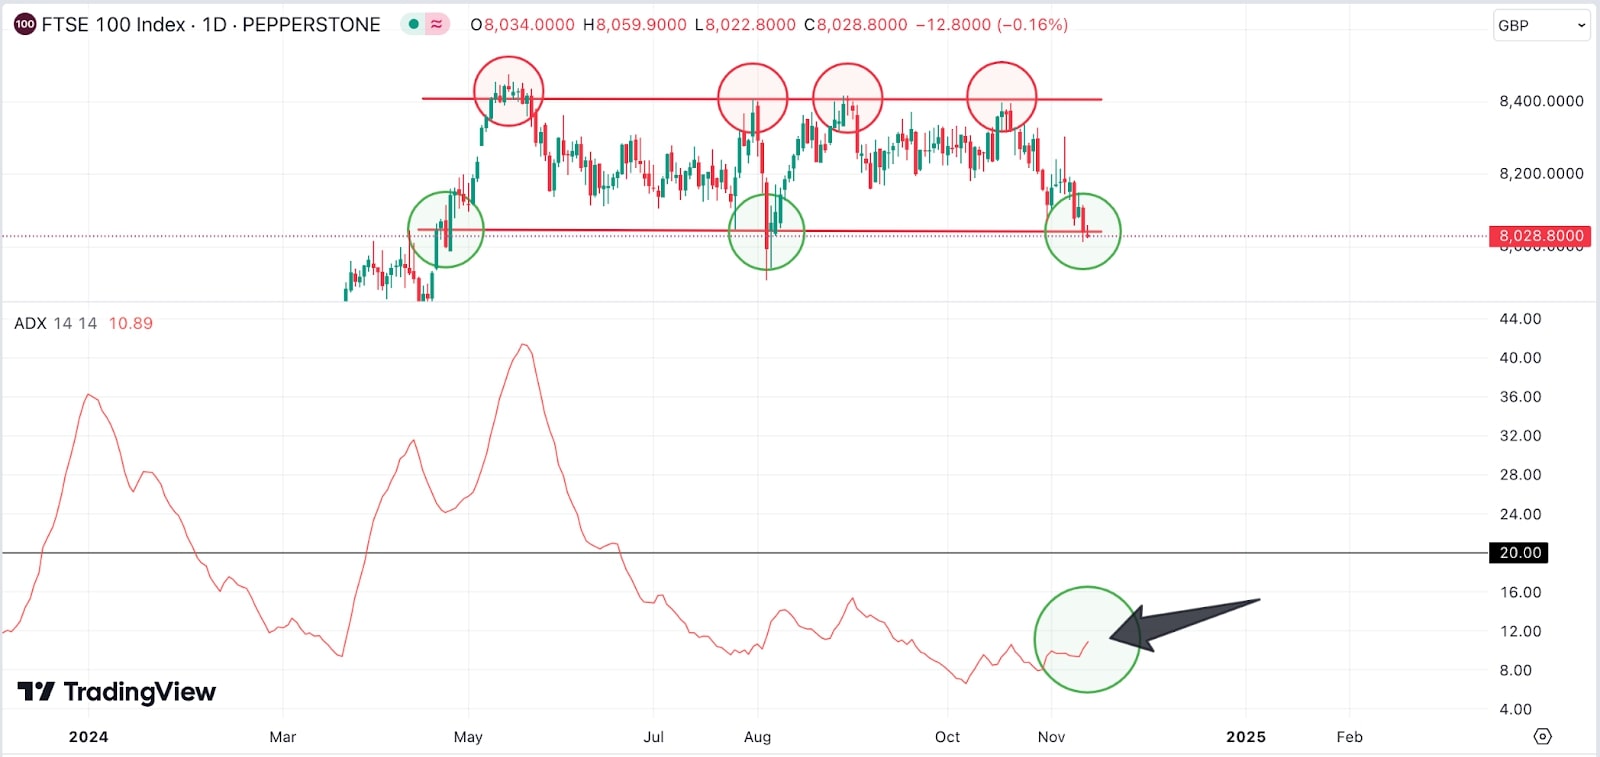Click the 24.00 ADX scale label
The height and width of the screenshot is (757, 1600).
click(x=1520, y=514)
